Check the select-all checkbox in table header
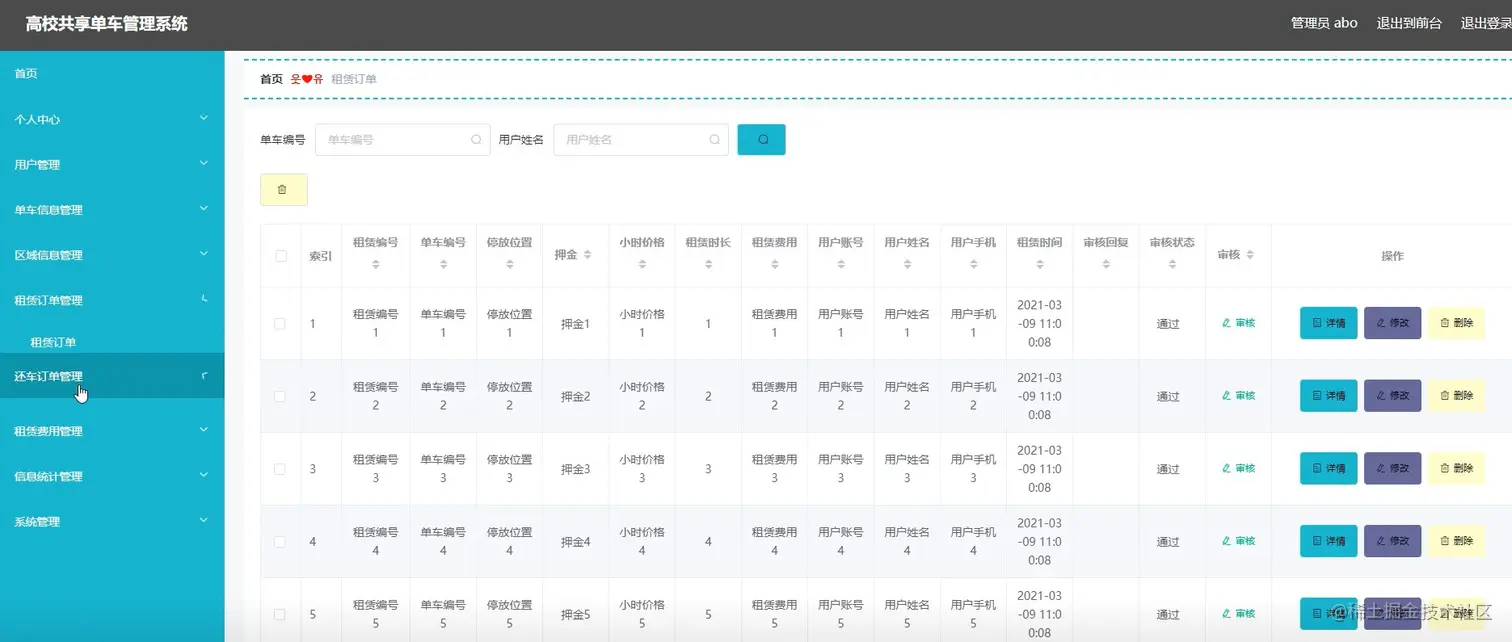This screenshot has width=1512, height=642. [x=280, y=255]
